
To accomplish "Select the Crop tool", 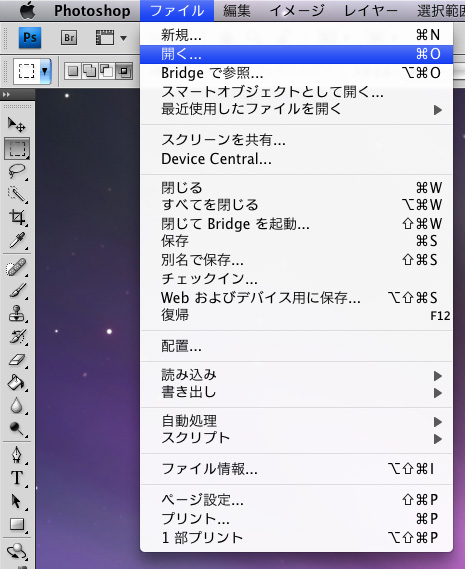I will click(x=17, y=217).
